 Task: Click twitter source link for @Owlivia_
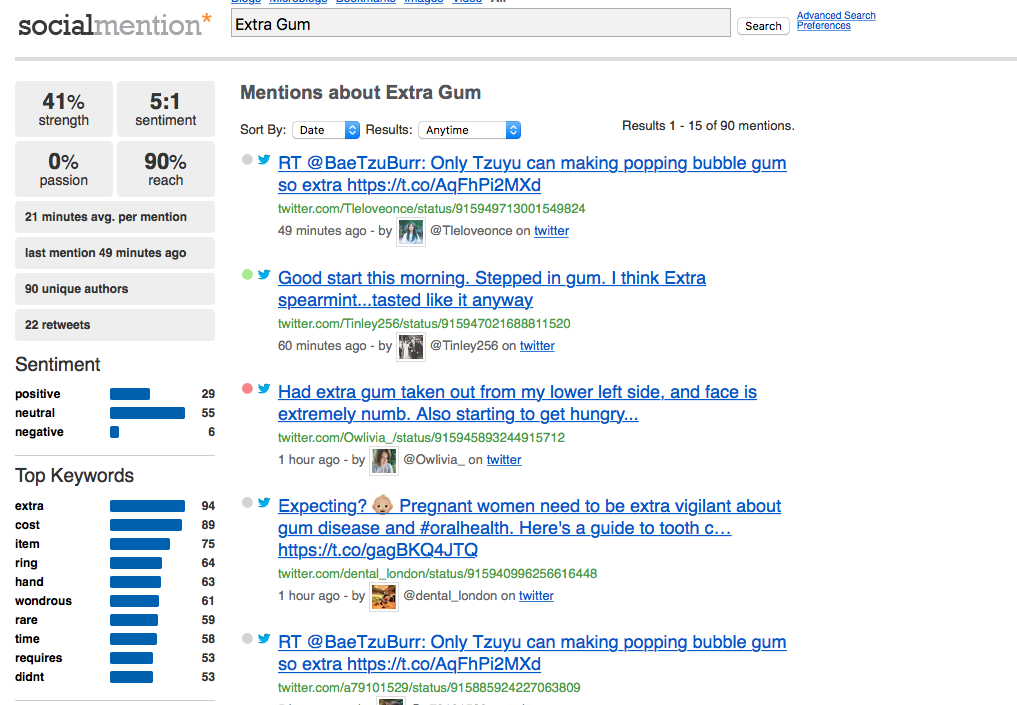pos(504,460)
